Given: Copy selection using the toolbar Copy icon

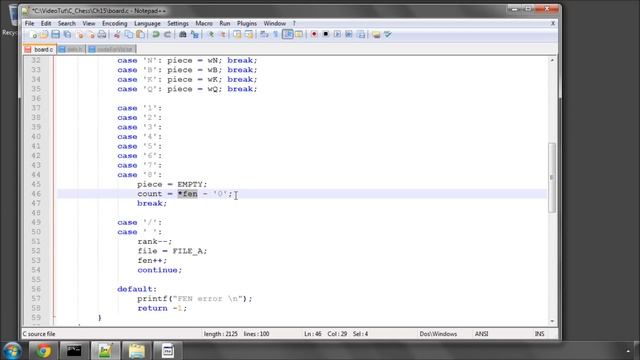Looking at the screenshot, I should pos(129,35).
